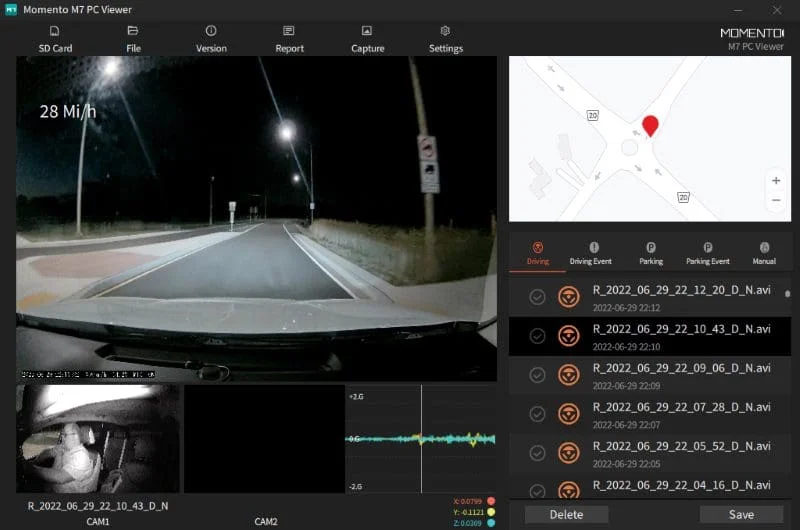This screenshot has height=530, width=800.
Task: Click steering wheel icon of 22_04_16 file
Action: pyautogui.click(x=568, y=490)
